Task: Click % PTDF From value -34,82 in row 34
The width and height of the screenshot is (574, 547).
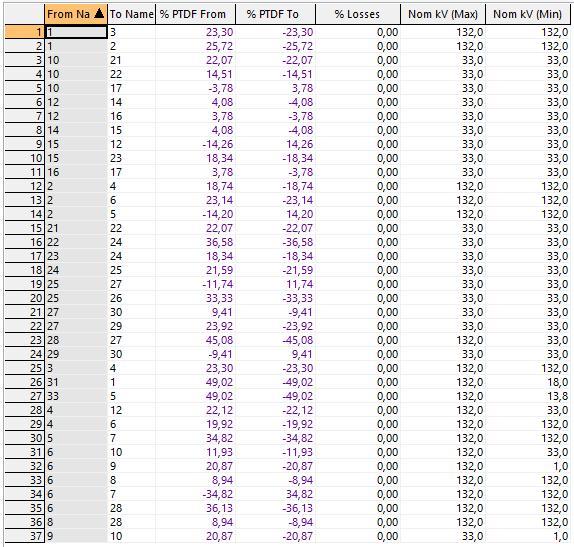Action: point(218,494)
